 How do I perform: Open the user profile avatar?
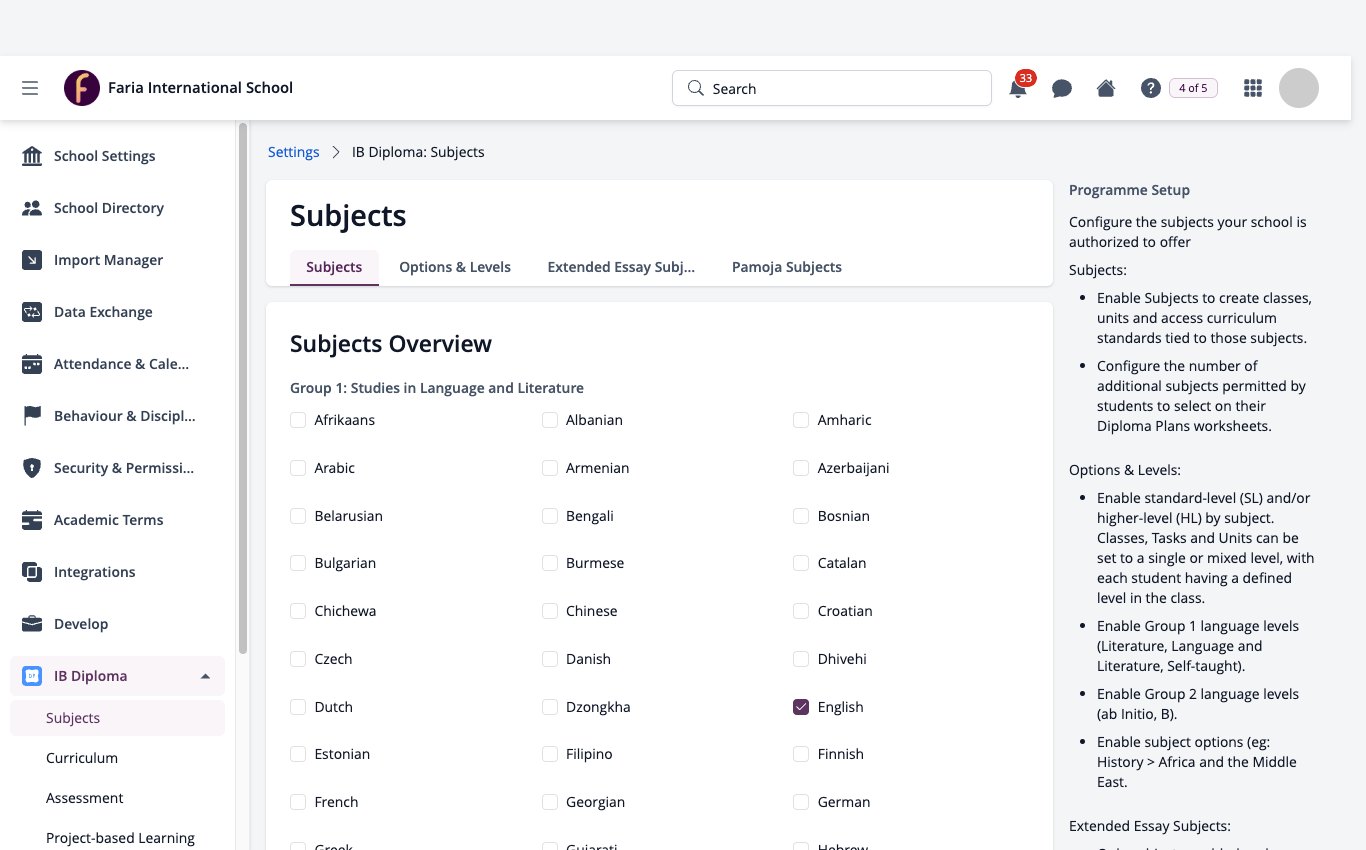coord(1299,88)
